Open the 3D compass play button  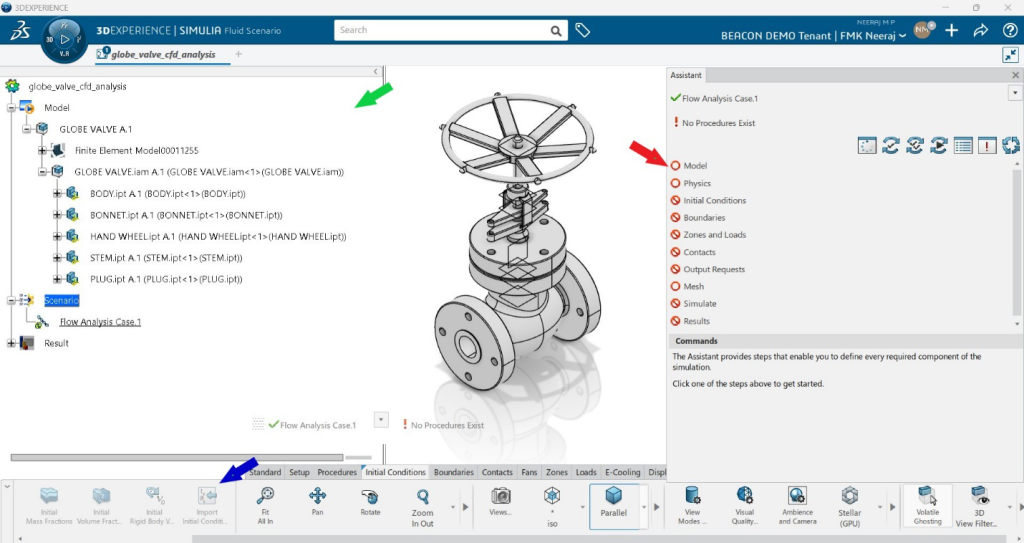pos(64,39)
